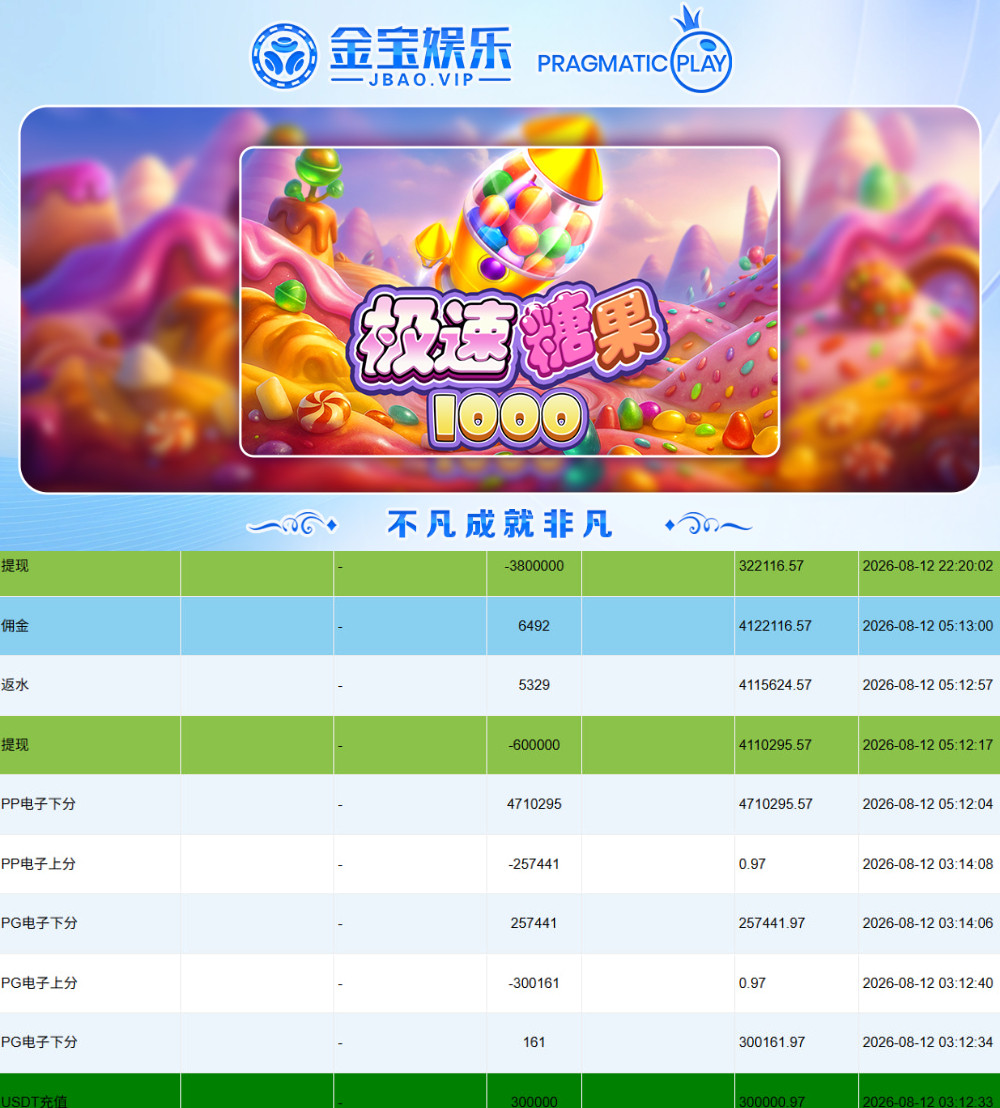Screen dimensions: 1000x1108
Task: Click 0.97 balance in PG电子上分 row
Action: pyautogui.click(x=752, y=984)
